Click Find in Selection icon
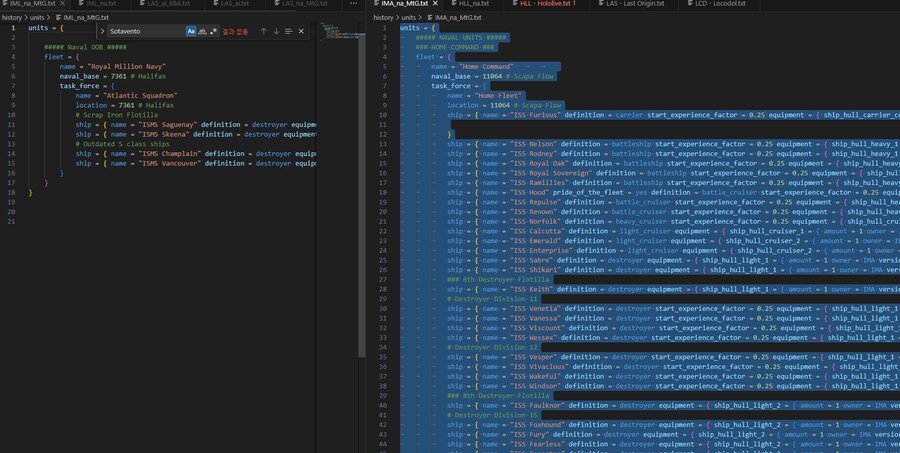The width and height of the screenshot is (900, 453). (288, 31)
